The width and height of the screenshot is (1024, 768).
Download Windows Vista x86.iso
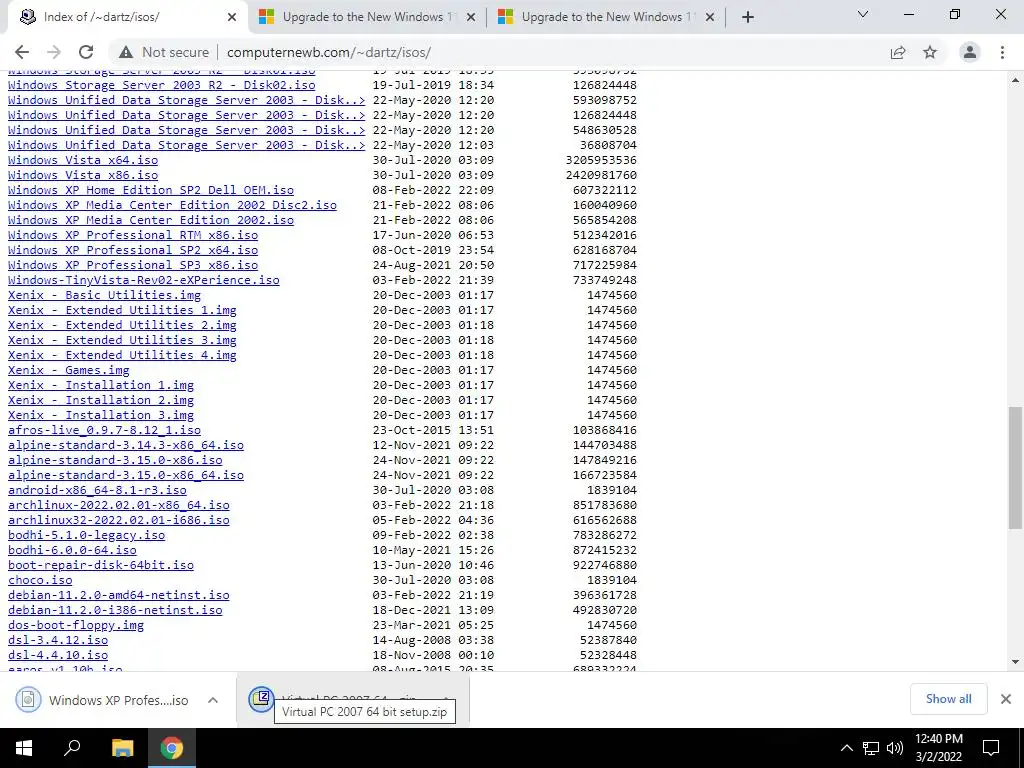click(x=83, y=175)
